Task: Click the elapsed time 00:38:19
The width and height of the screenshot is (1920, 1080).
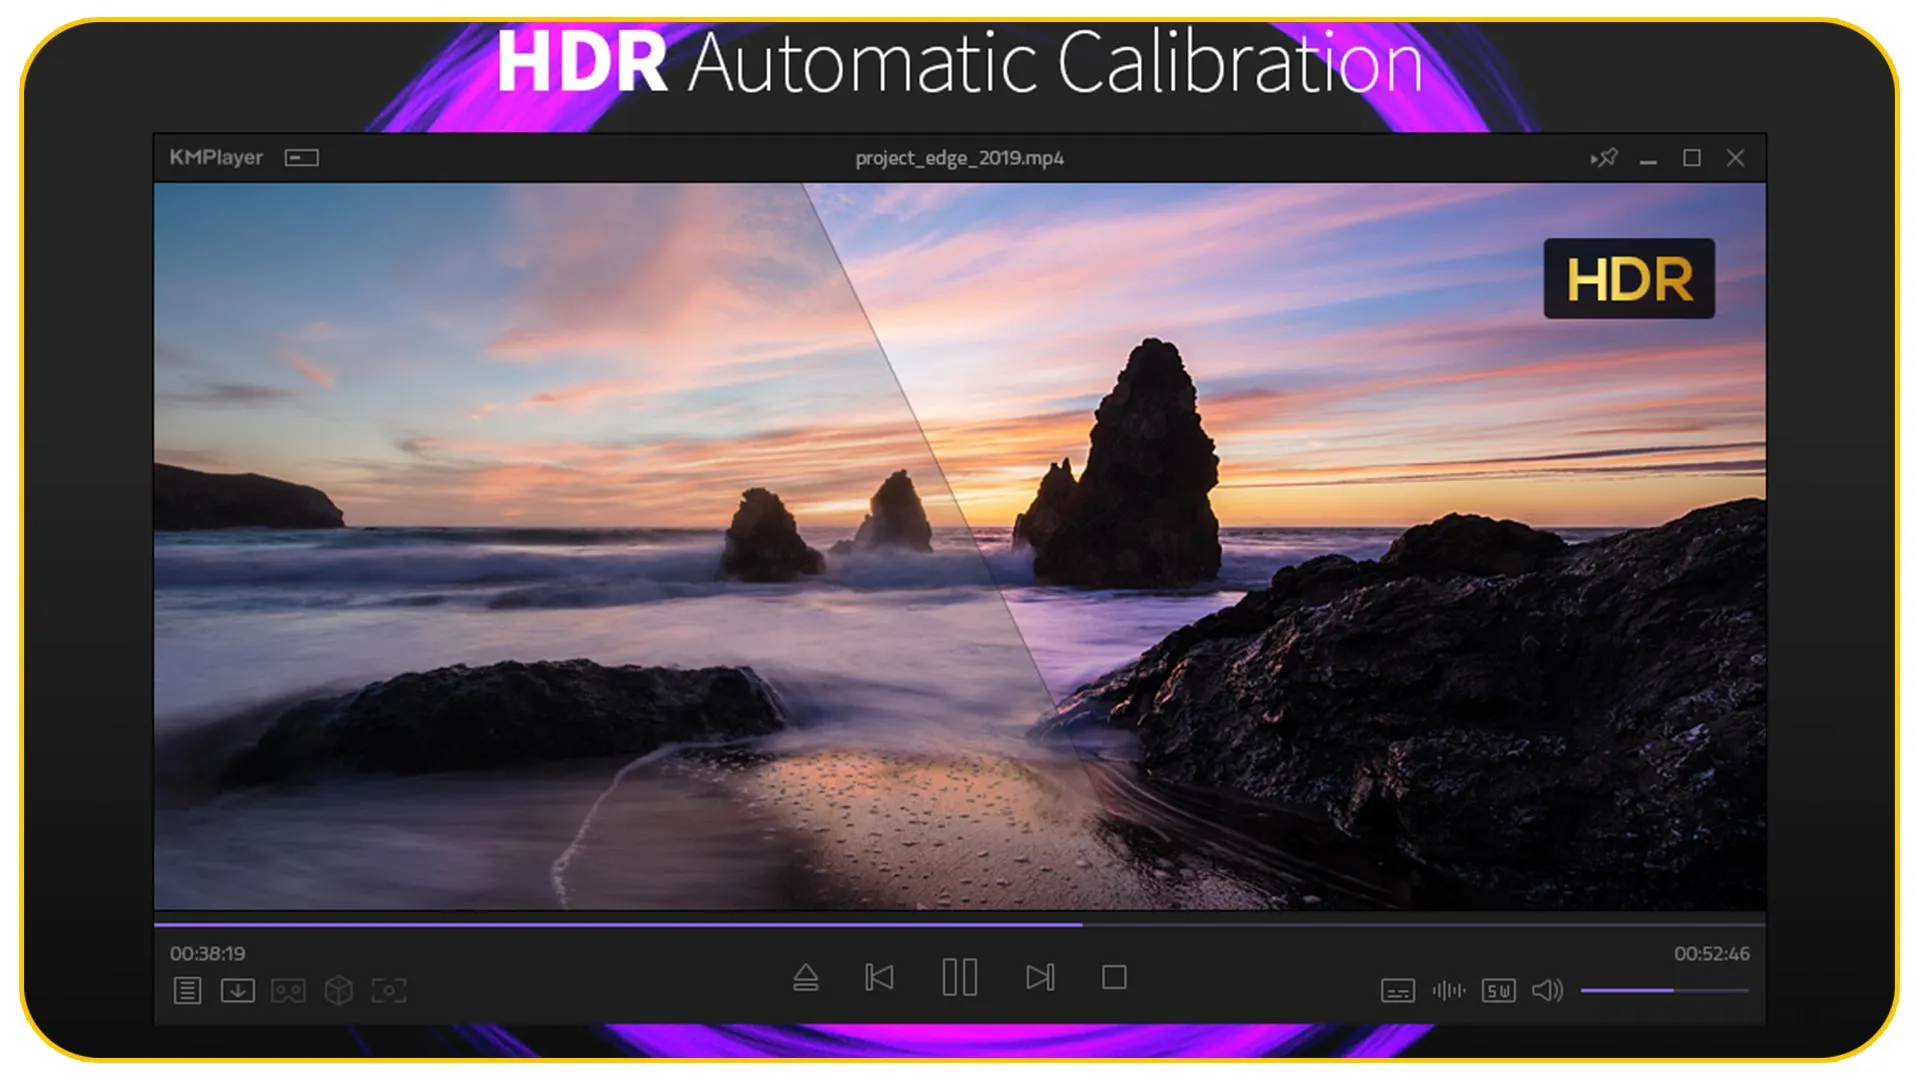Action: pyautogui.click(x=207, y=954)
